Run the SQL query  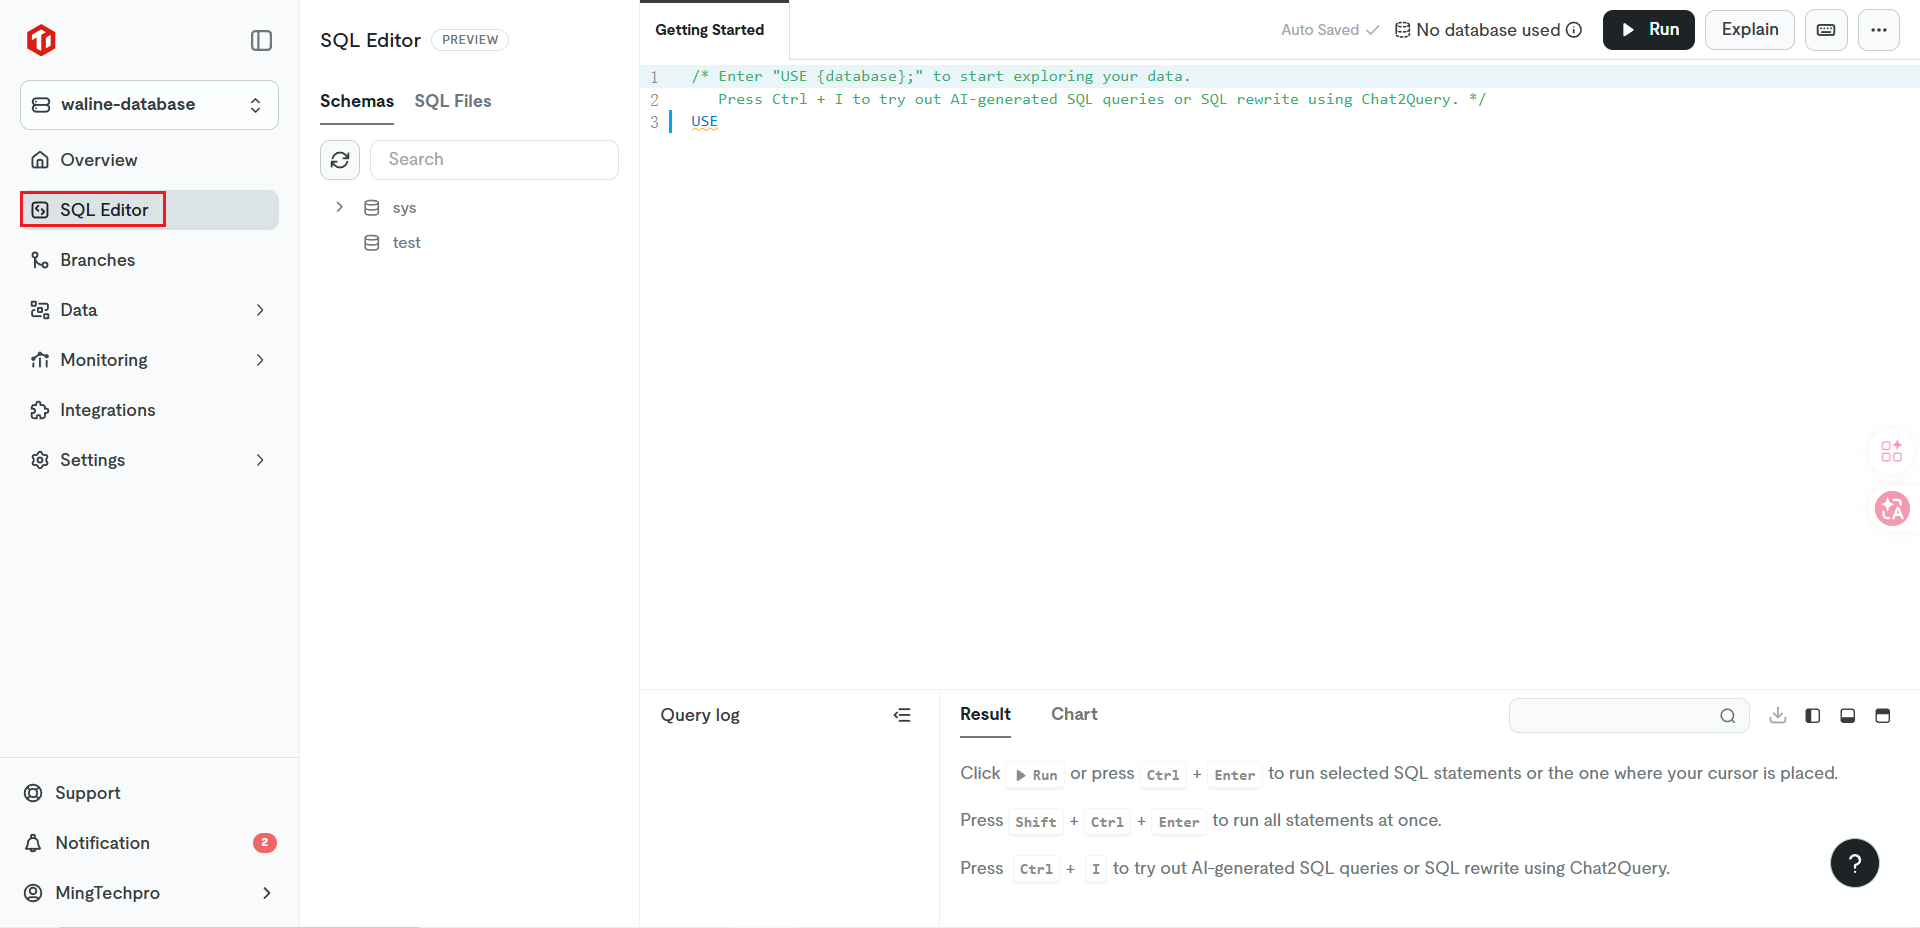(1649, 30)
